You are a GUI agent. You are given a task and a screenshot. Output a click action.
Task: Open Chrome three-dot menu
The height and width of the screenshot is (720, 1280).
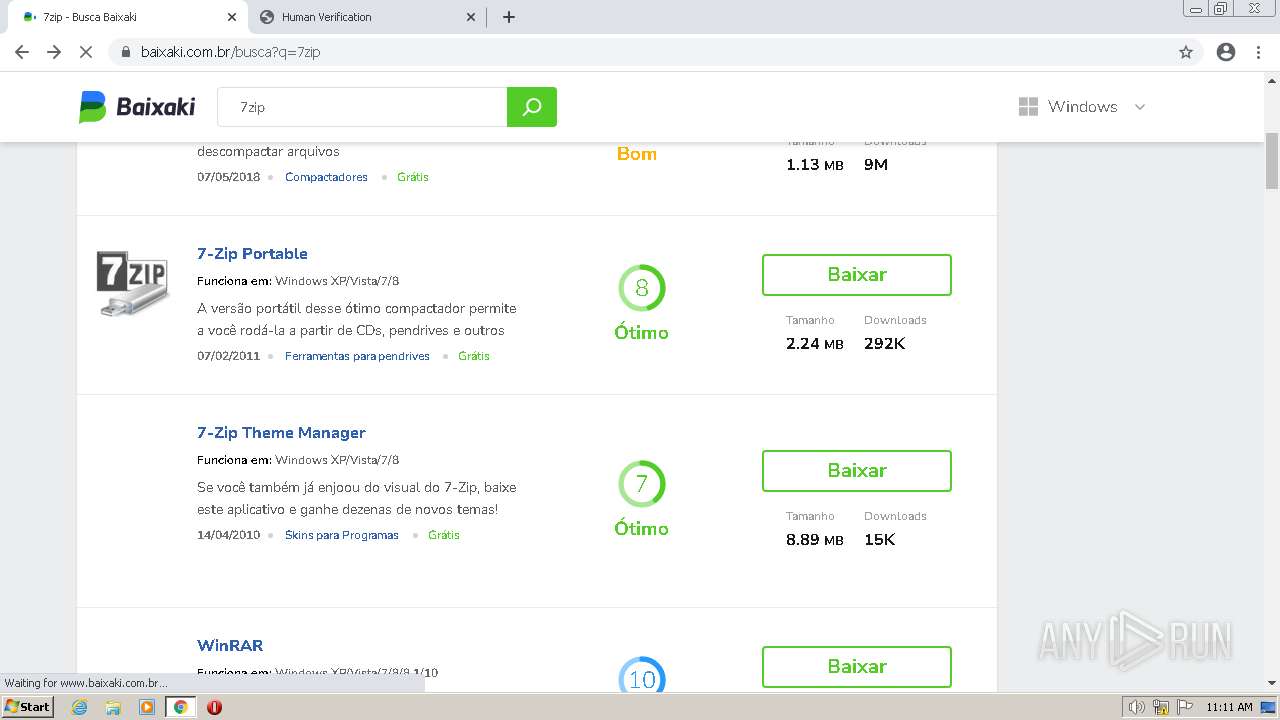pyautogui.click(x=1258, y=52)
